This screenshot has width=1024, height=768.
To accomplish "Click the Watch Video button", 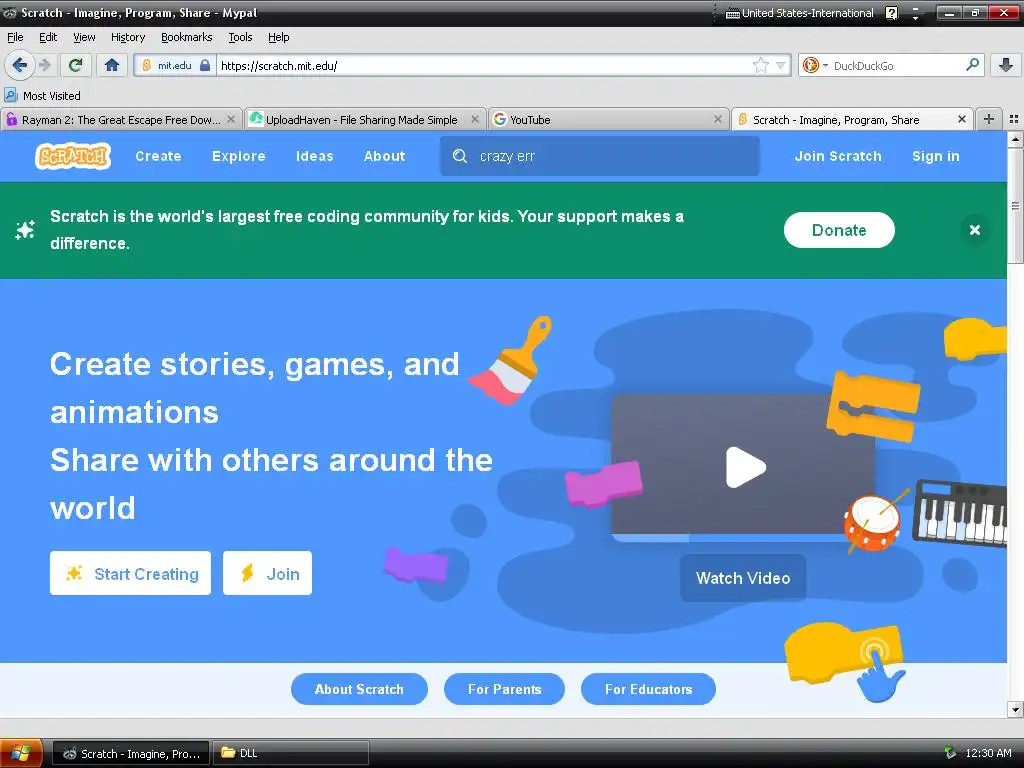I will tap(743, 578).
